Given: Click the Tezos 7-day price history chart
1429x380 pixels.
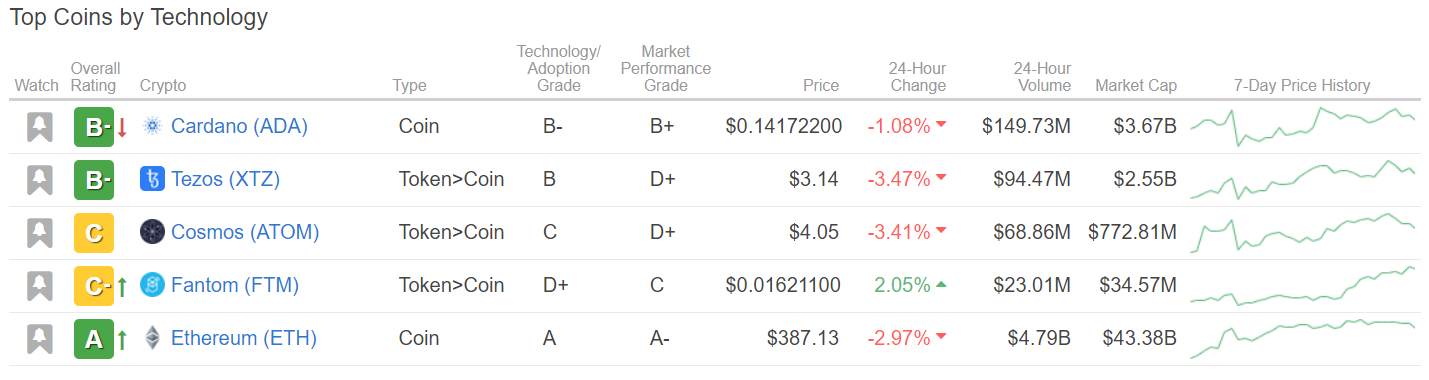Looking at the screenshot, I should (1303, 179).
